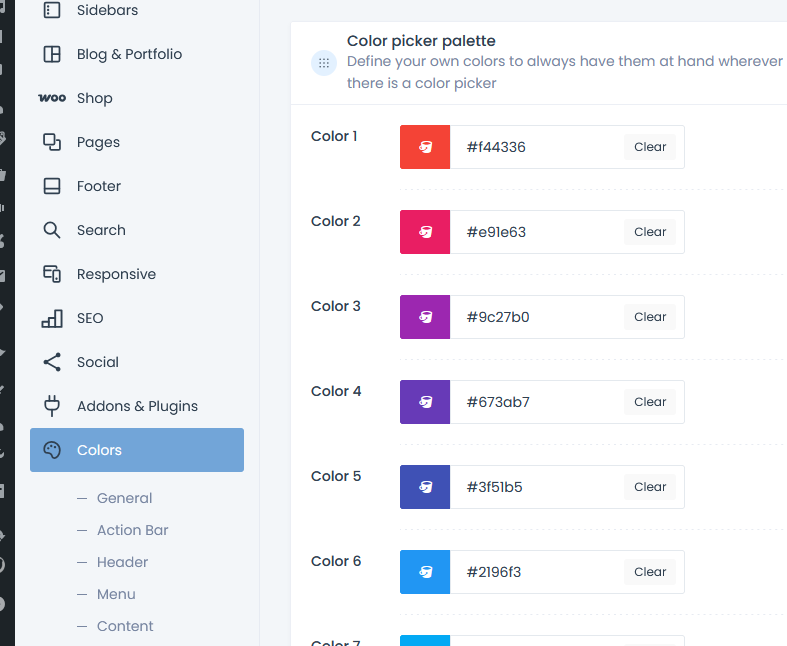Clear the Color 4 value
The height and width of the screenshot is (646, 787).
650,402
